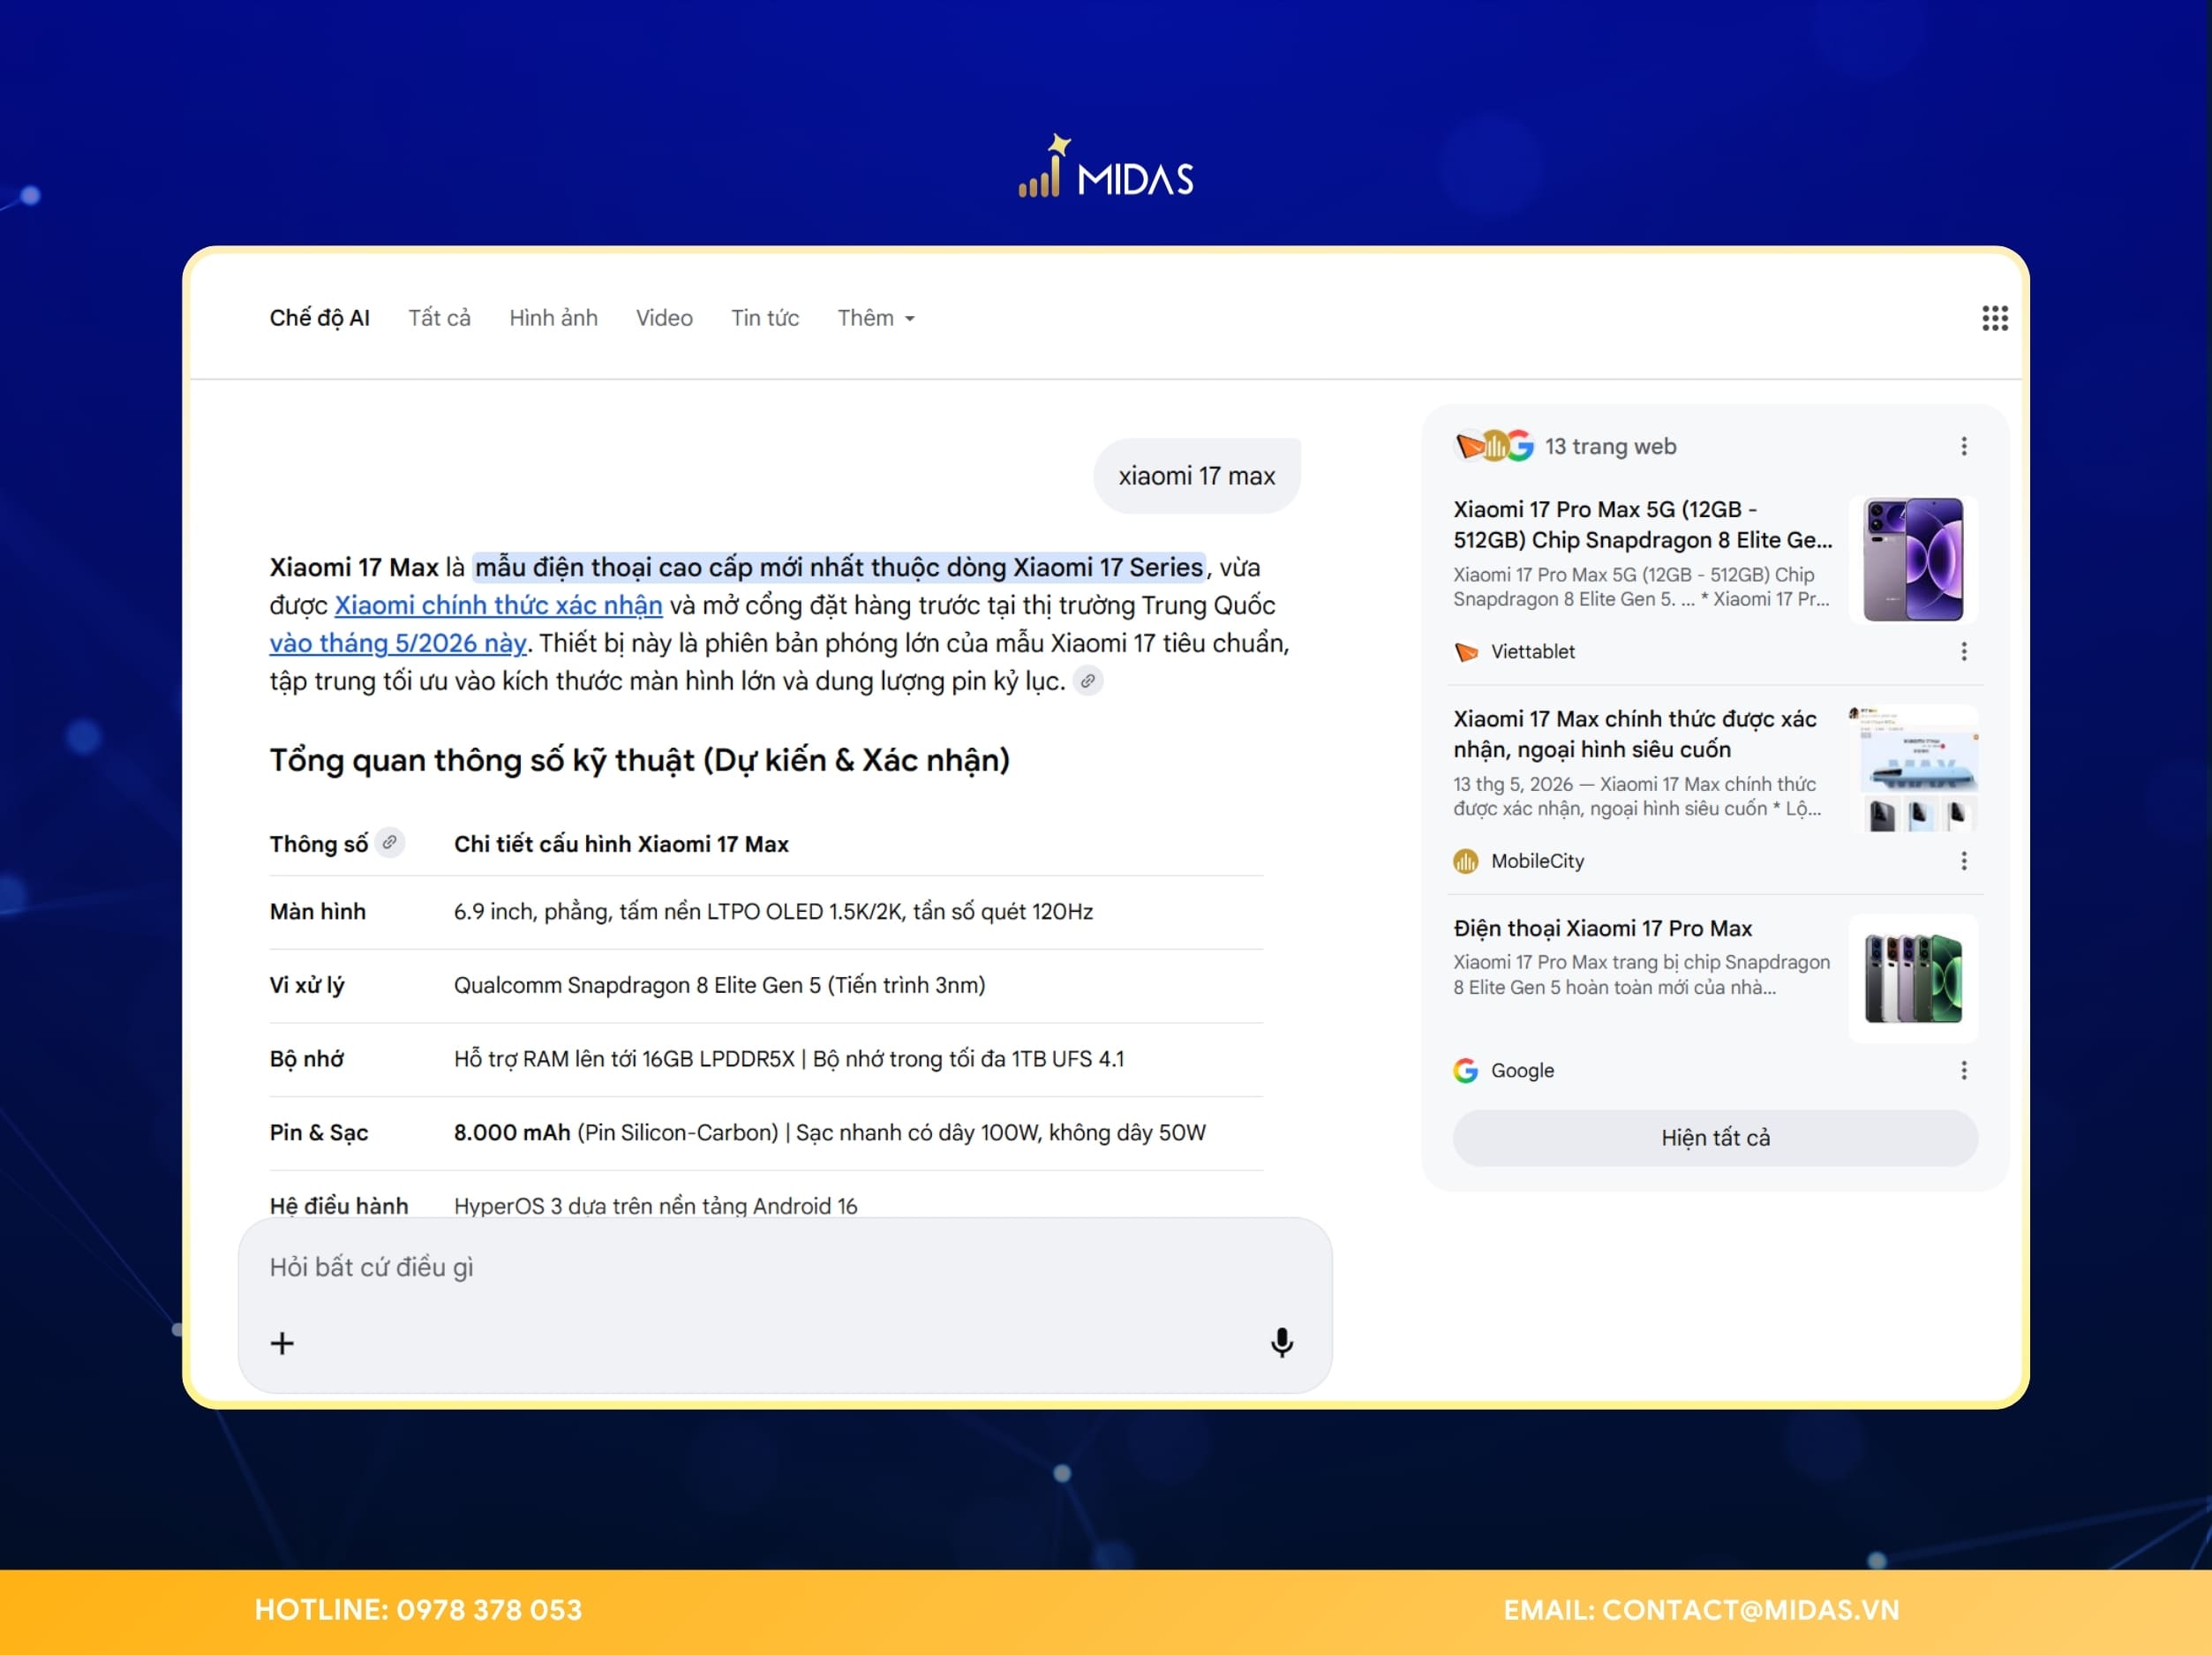Screen dimensions: 2212x1655
Task: Click 'Vi xử lý' row label
Action: pos(307,985)
